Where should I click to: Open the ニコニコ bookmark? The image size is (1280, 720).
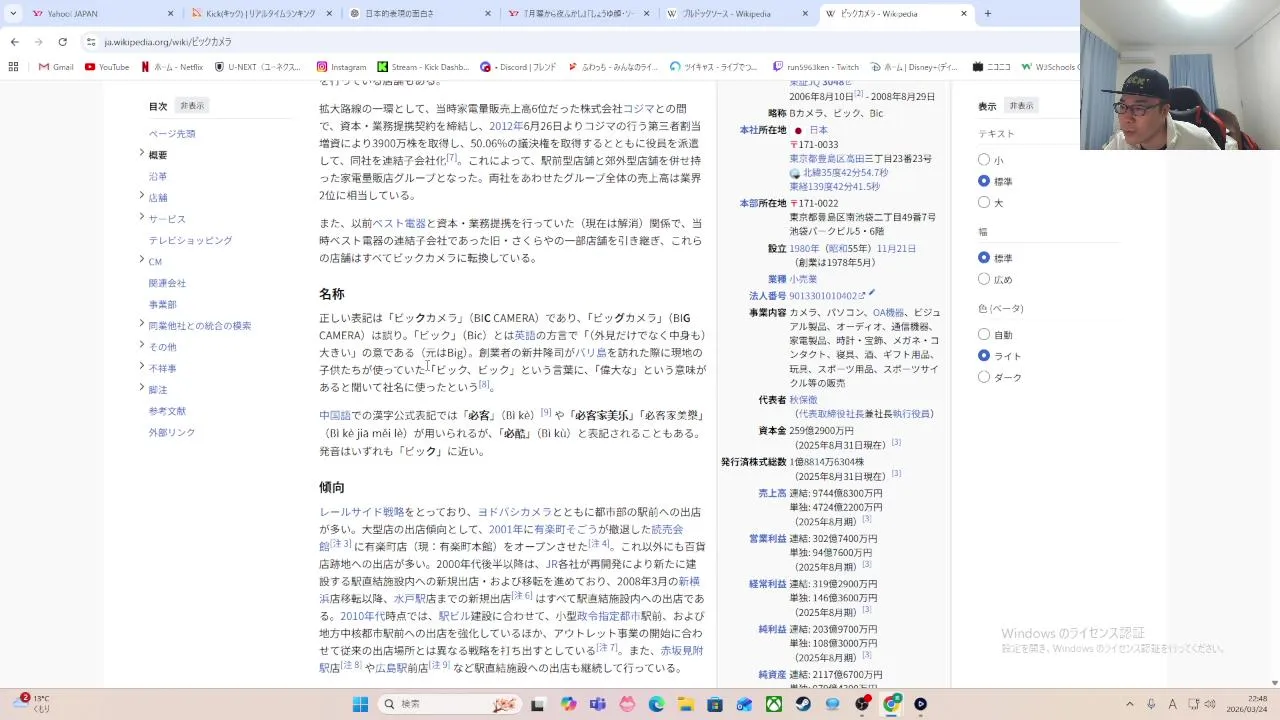coord(991,67)
